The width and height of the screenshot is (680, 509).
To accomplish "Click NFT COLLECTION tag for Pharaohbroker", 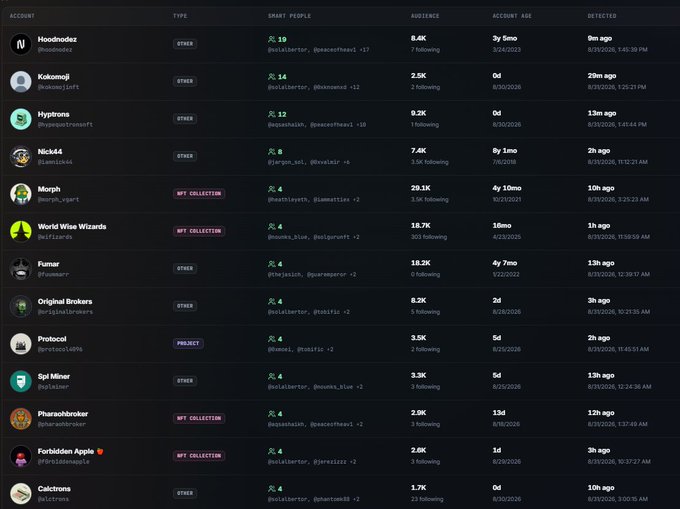I will (x=199, y=418).
